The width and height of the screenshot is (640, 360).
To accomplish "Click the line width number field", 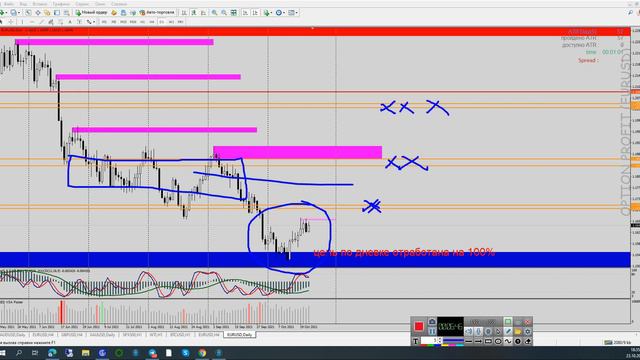I will coord(429,341).
